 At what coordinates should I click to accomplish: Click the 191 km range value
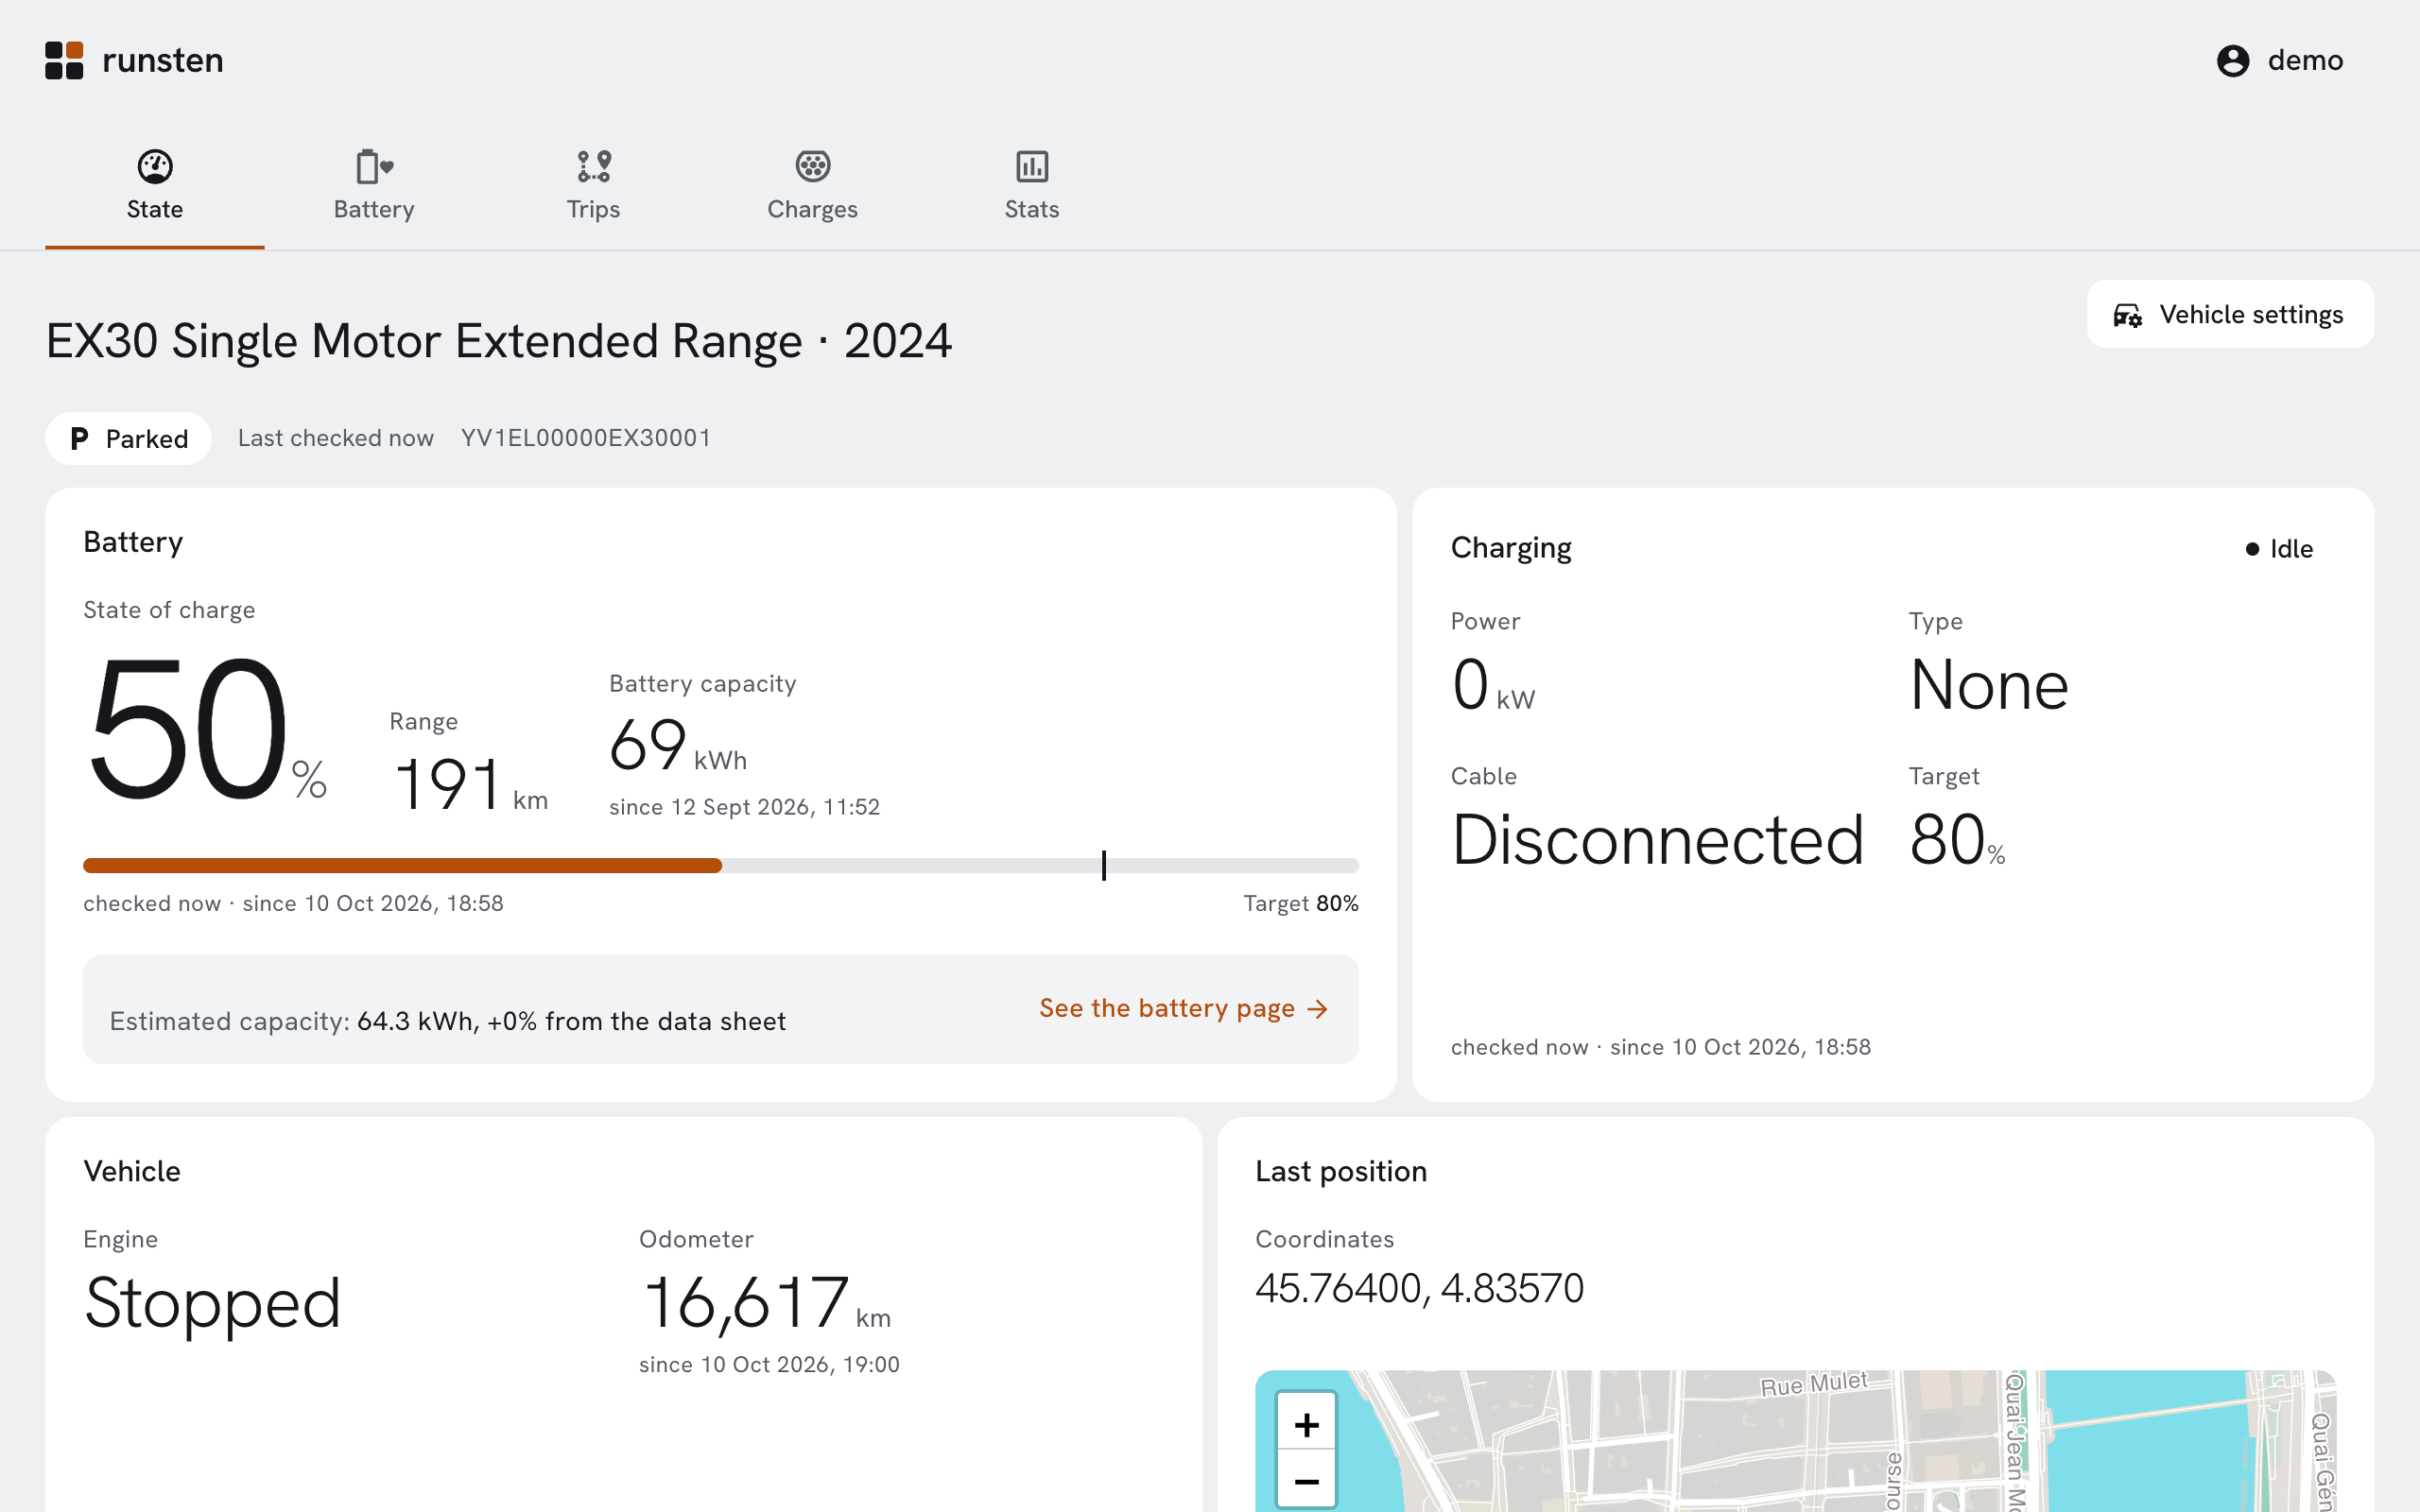point(470,784)
